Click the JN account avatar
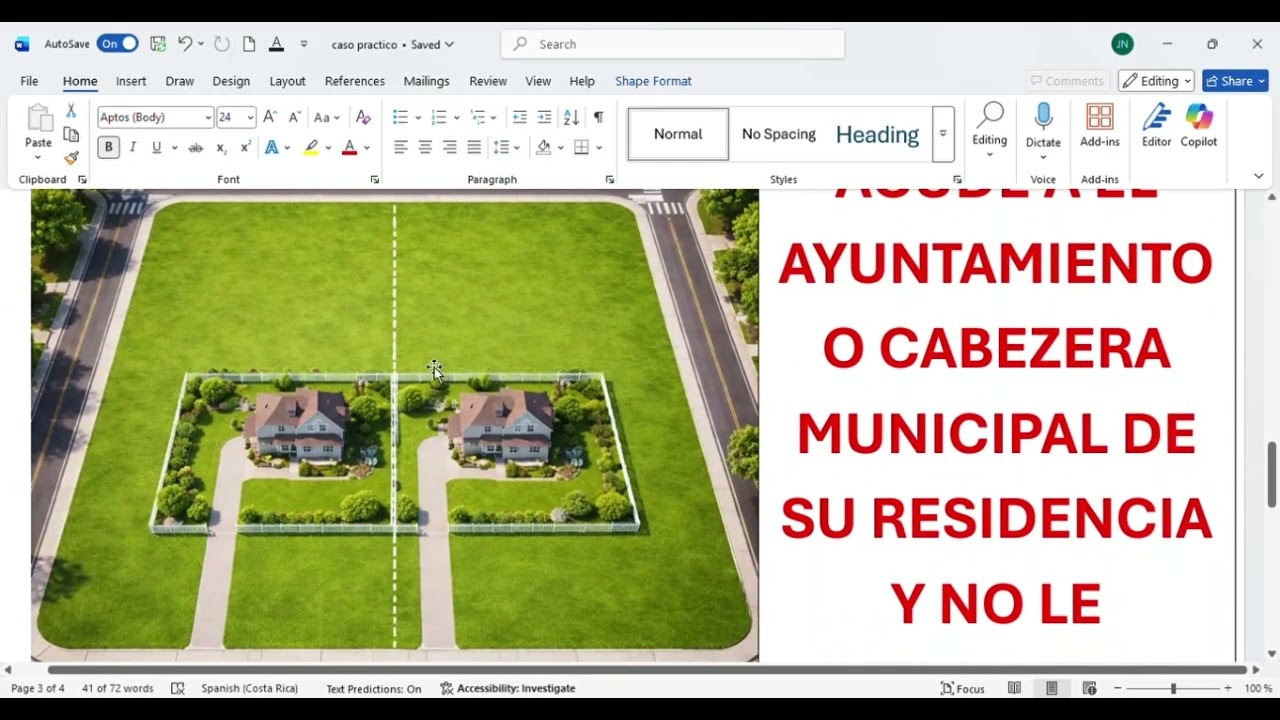 click(x=1122, y=44)
